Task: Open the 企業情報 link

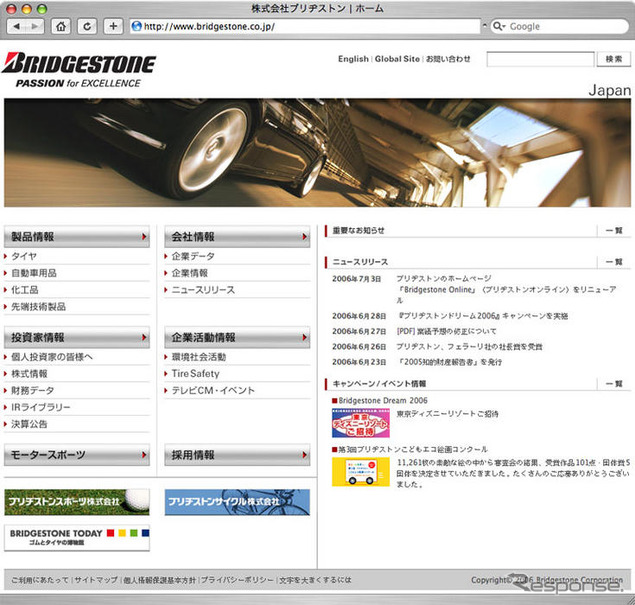Action: point(190,273)
